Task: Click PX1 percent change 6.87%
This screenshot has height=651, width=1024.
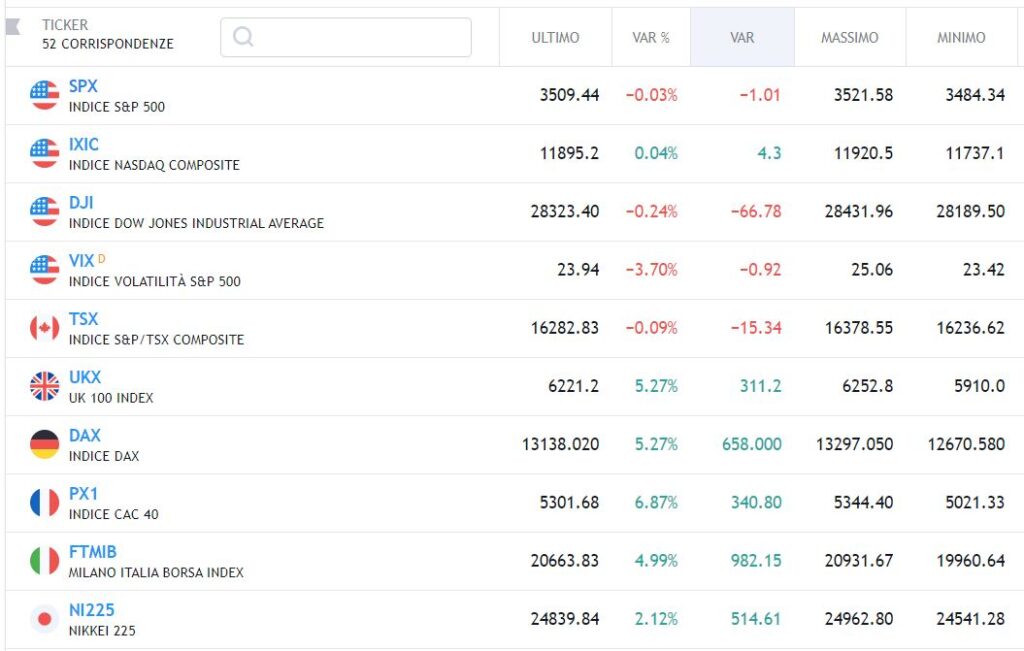Action: click(656, 503)
